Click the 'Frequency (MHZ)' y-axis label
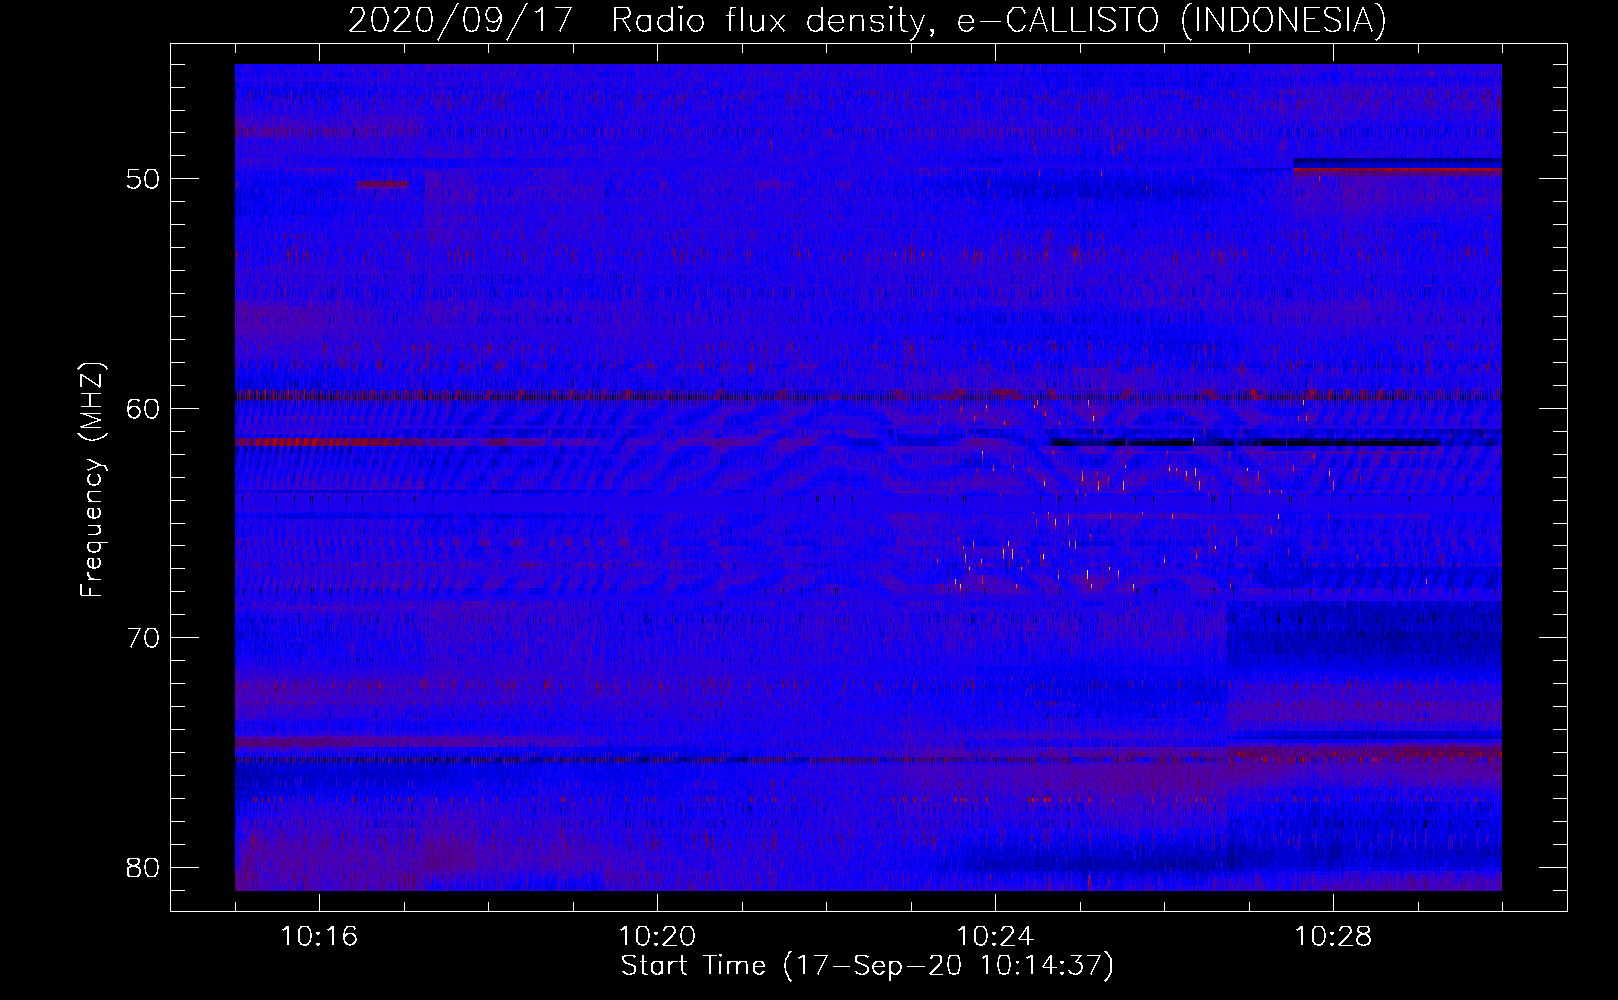The height and width of the screenshot is (1000, 1618). tap(92, 480)
